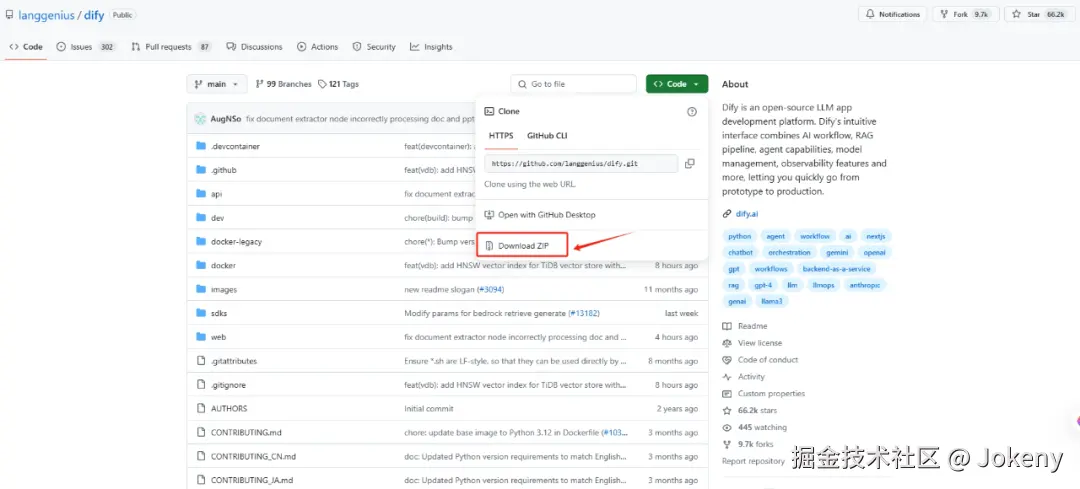Collapse the green Code dropdown button

[676, 84]
